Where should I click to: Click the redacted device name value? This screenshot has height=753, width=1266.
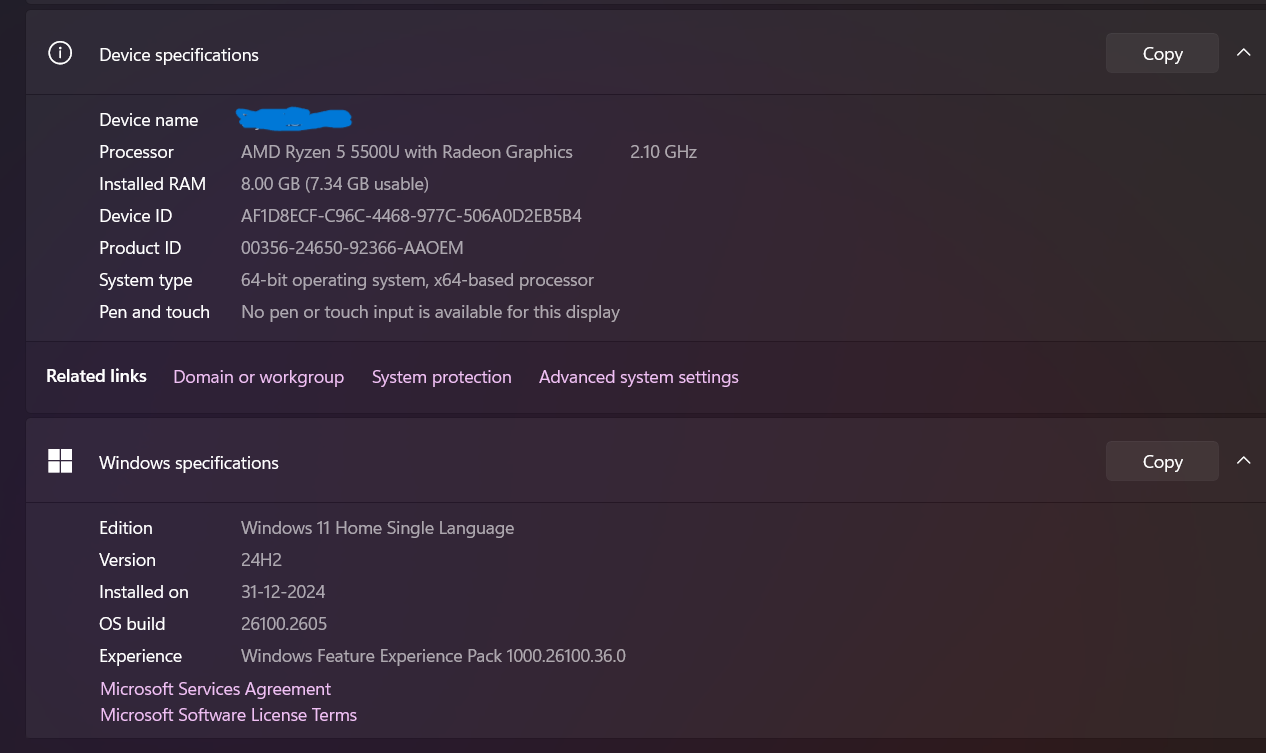(294, 120)
